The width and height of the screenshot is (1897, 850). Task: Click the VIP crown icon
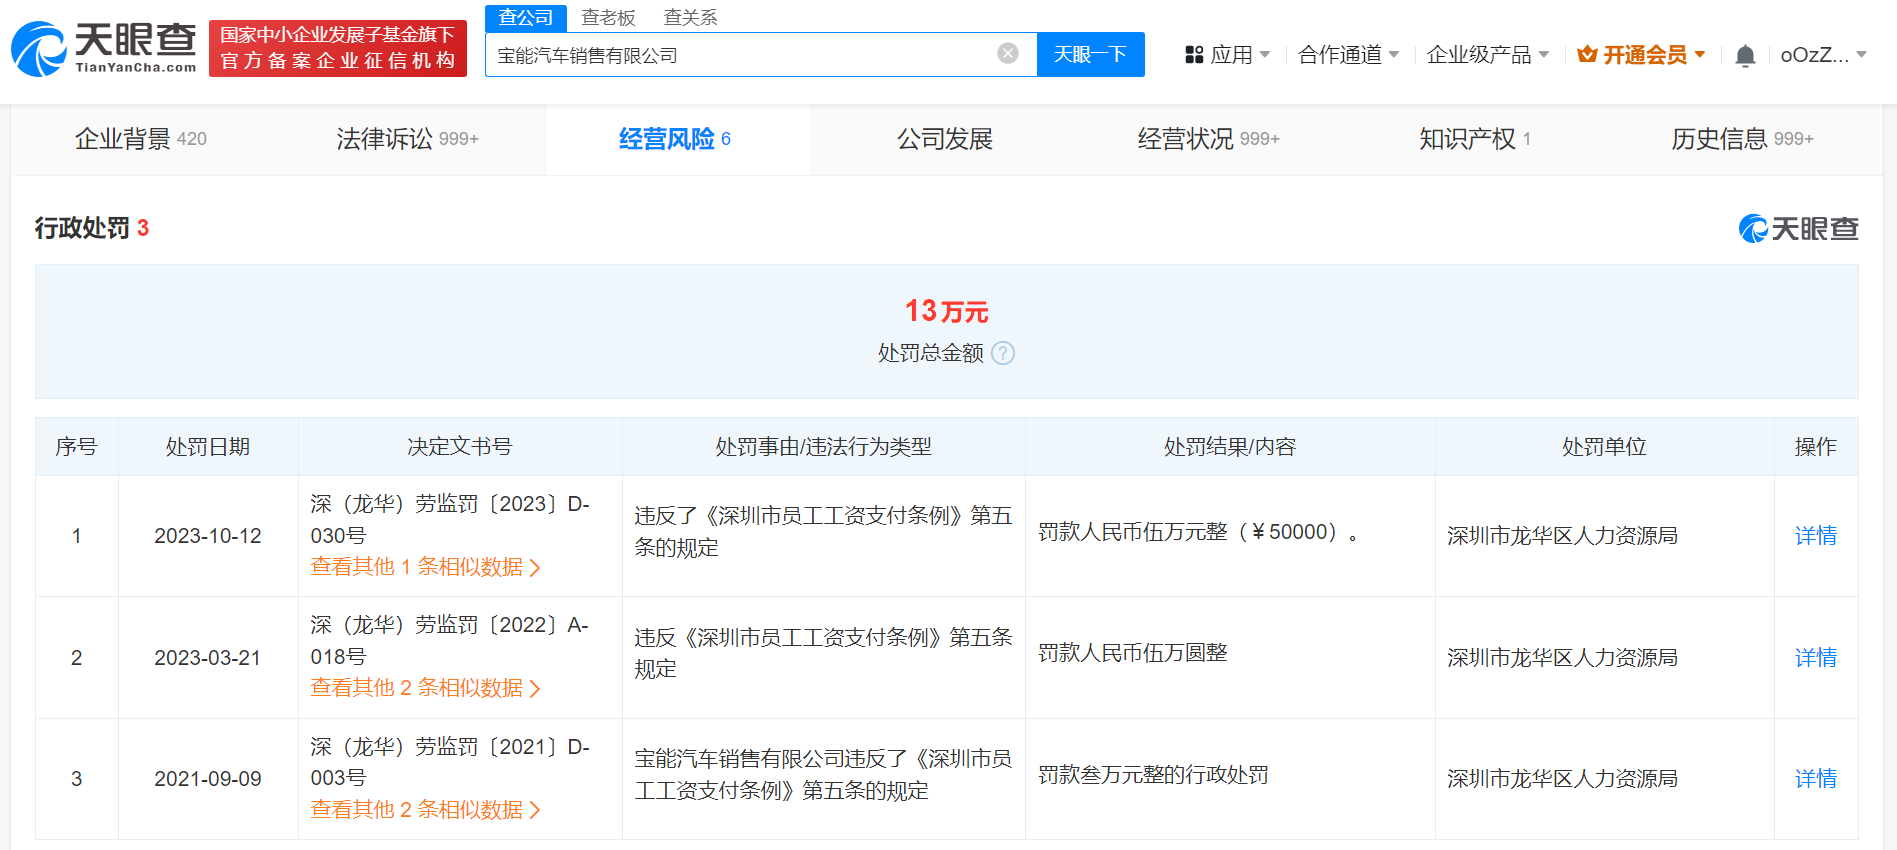coord(1587,54)
